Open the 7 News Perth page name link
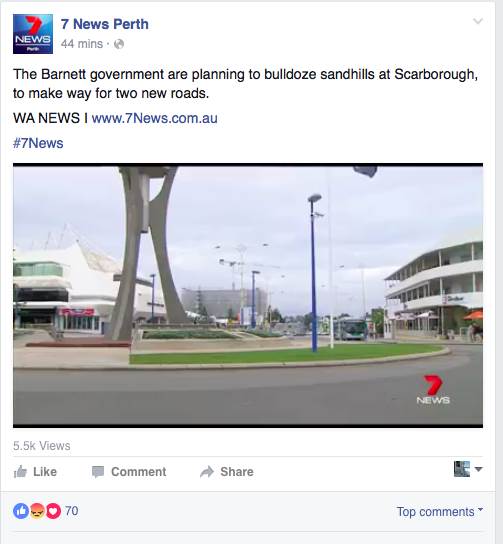Screen dimensions: 503x544 point(105,24)
